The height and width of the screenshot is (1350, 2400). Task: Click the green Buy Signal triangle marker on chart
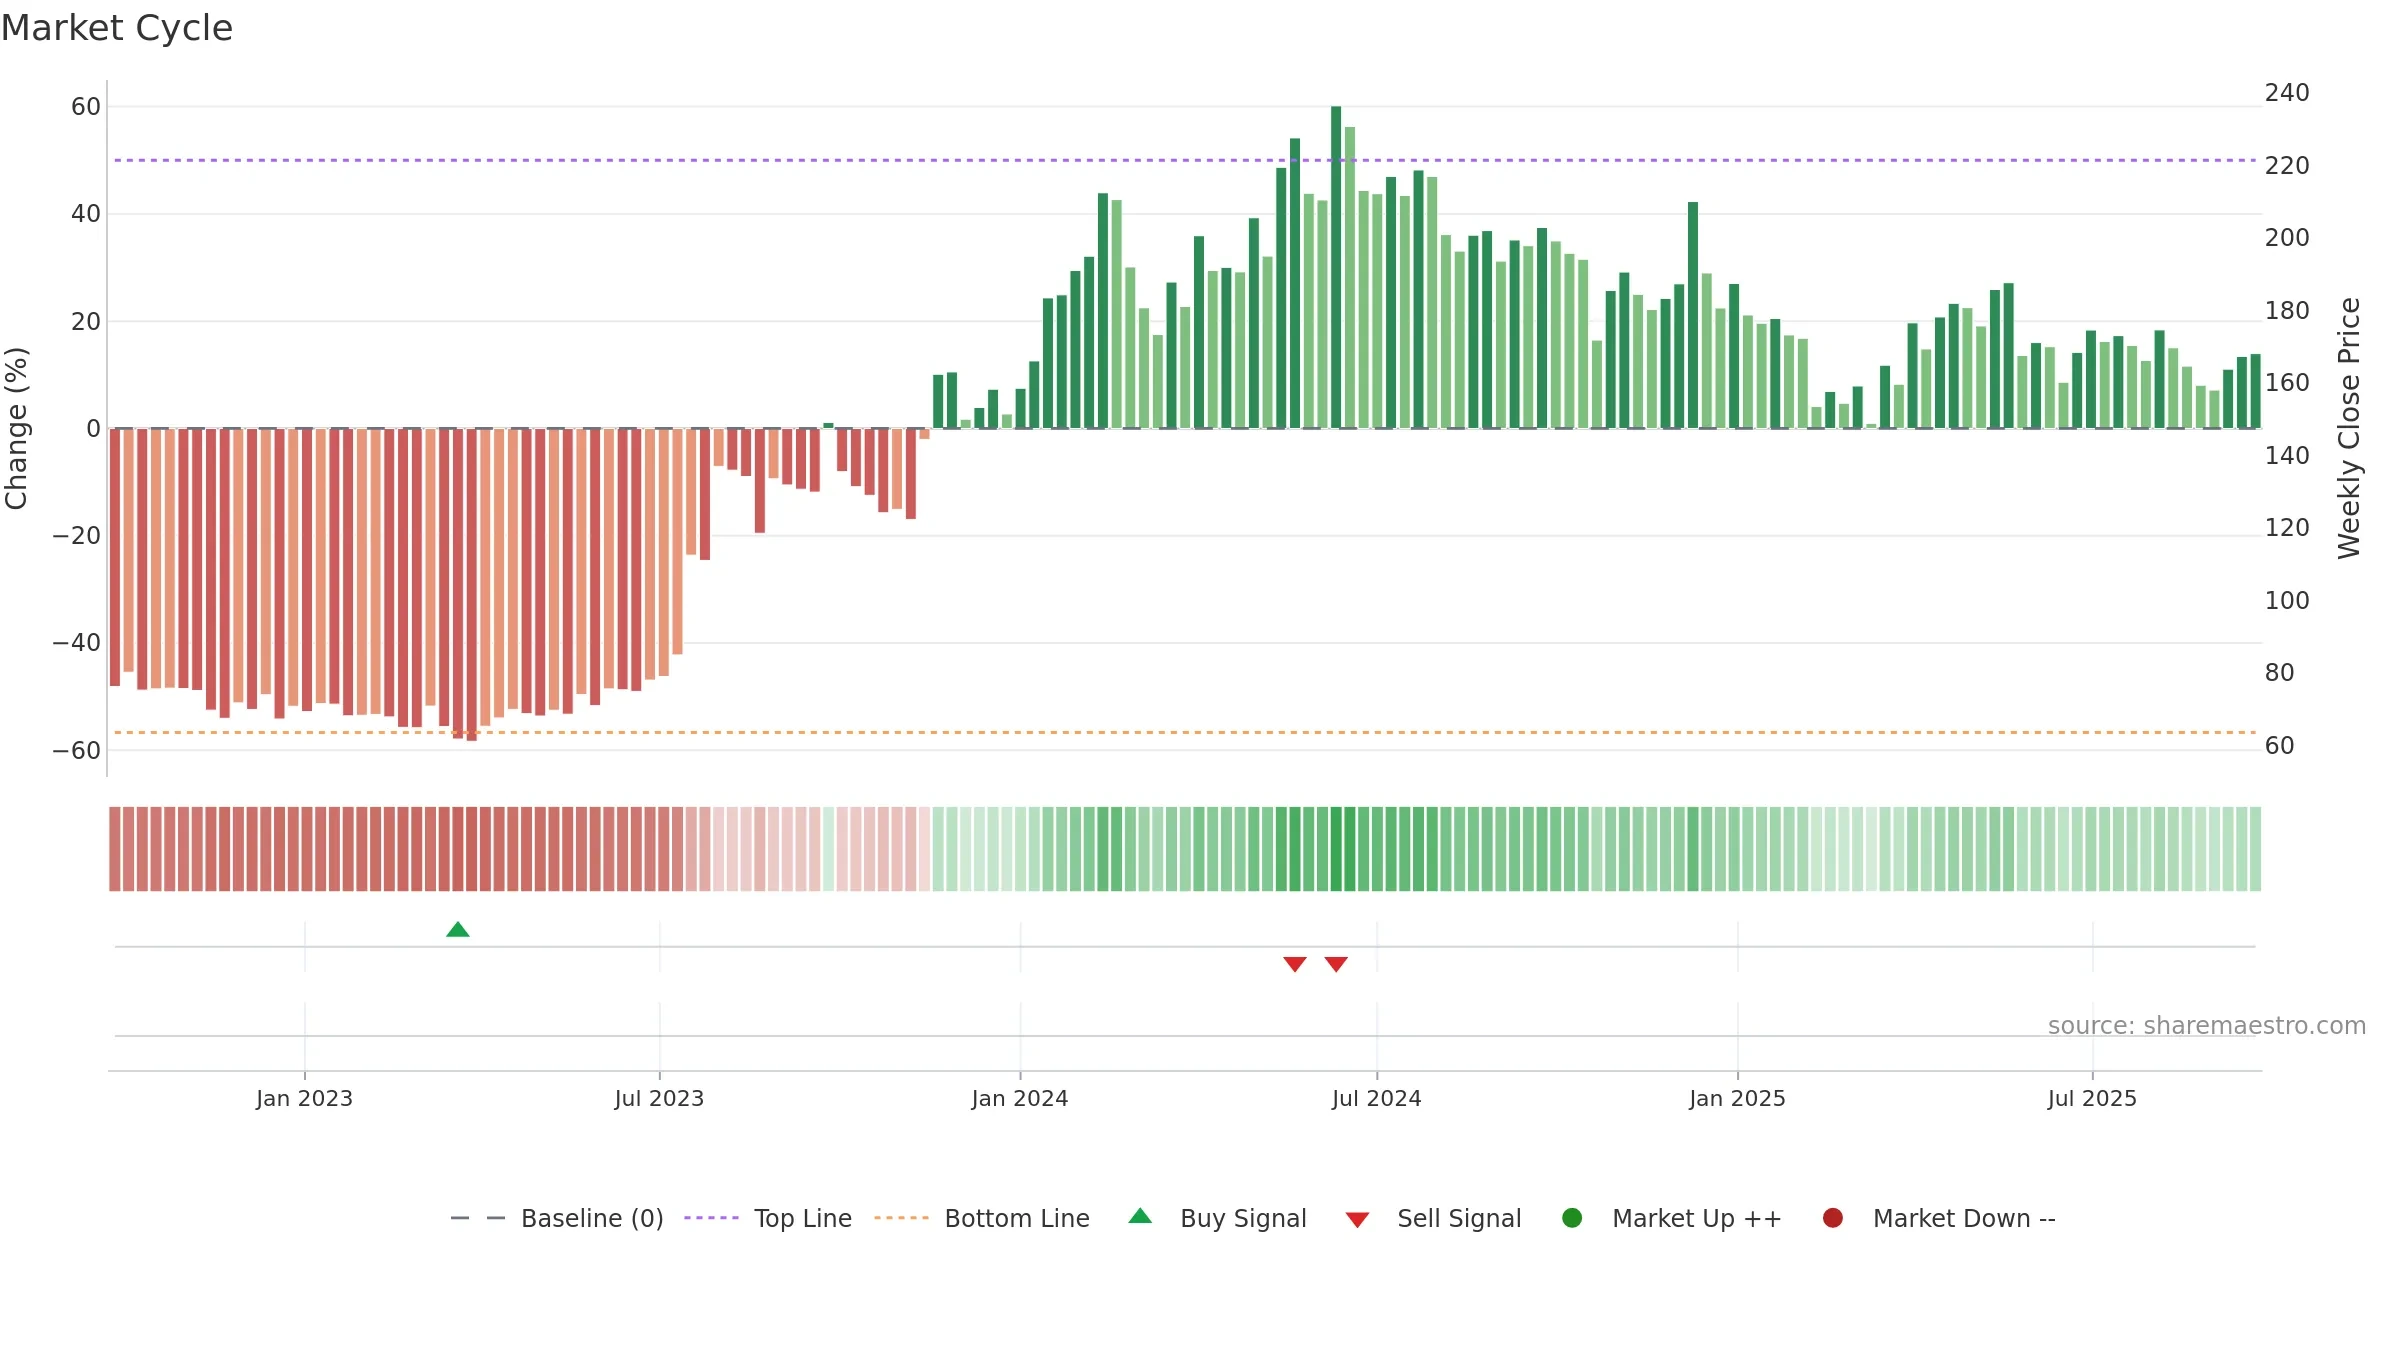(x=458, y=930)
